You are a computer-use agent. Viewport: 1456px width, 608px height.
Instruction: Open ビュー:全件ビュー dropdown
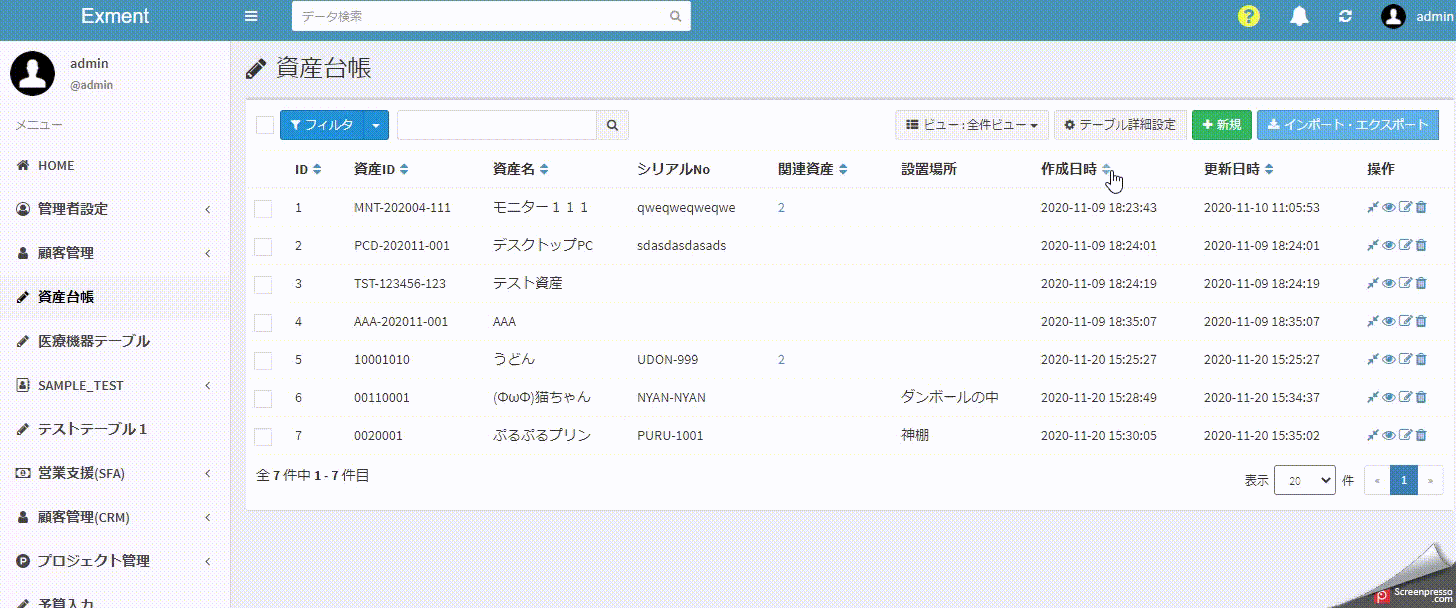pos(972,125)
